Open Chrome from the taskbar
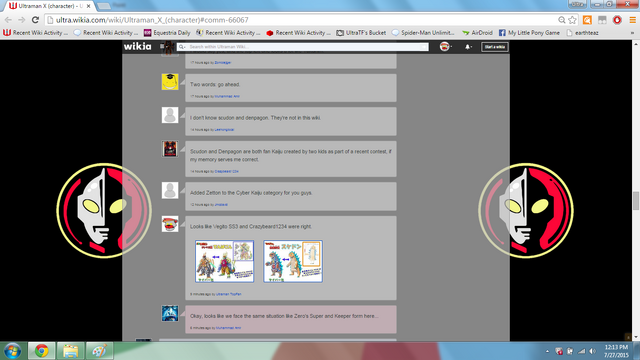This screenshot has height=360, width=640. coord(41,351)
